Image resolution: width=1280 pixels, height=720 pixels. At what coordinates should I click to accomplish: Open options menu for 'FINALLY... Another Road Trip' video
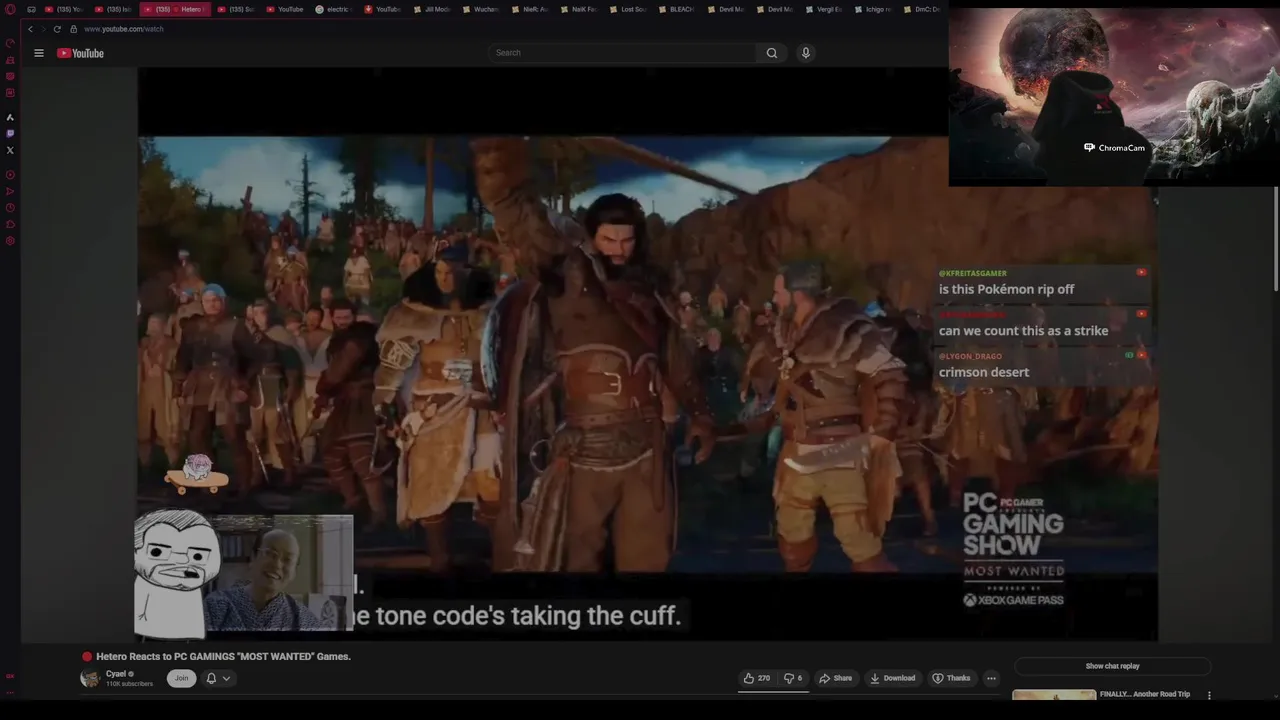(1209, 695)
